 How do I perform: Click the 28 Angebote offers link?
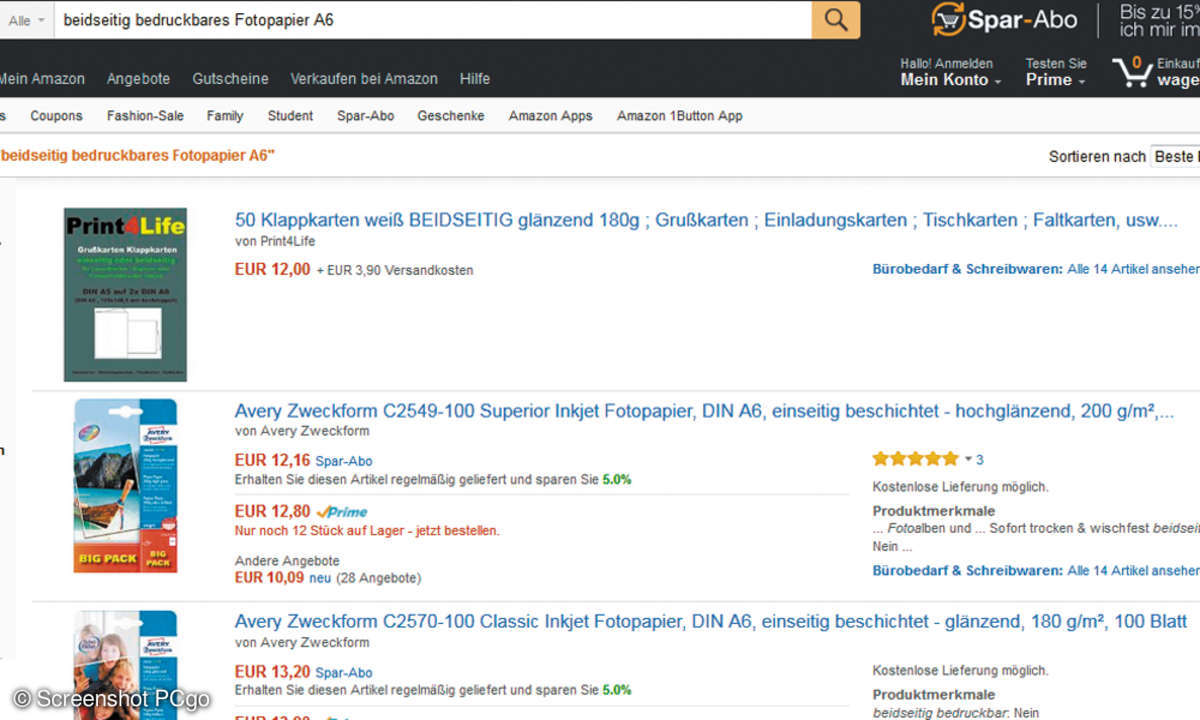[x=378, y=578]
